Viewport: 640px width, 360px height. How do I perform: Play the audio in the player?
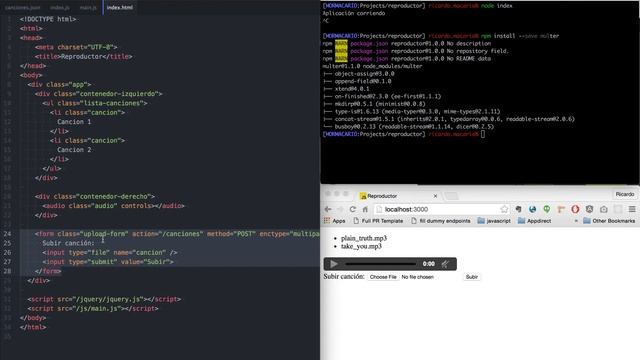(334, 264)
